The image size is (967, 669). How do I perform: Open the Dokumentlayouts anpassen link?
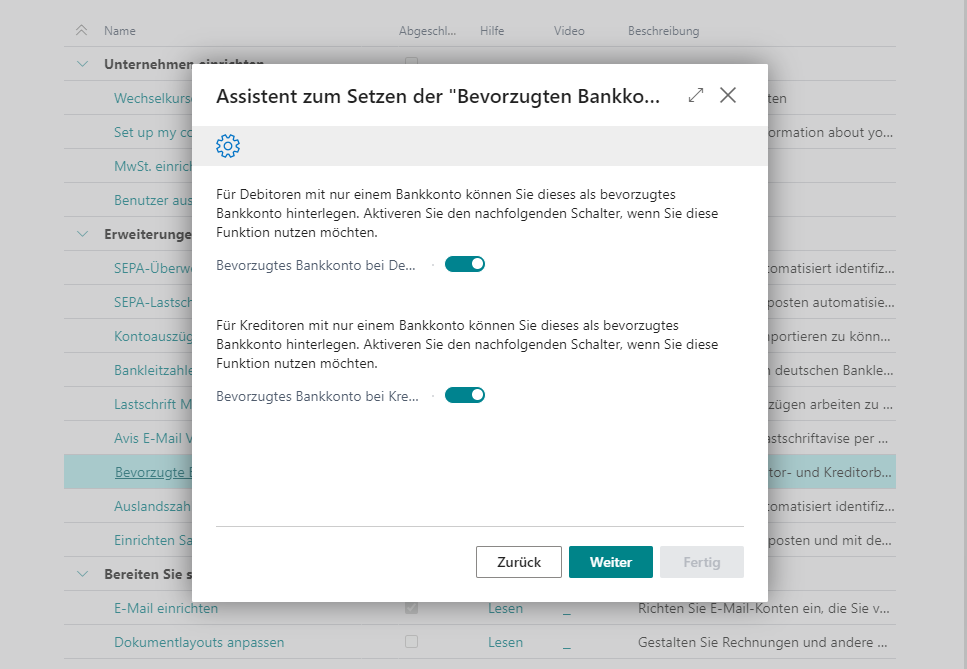[199, 642]
